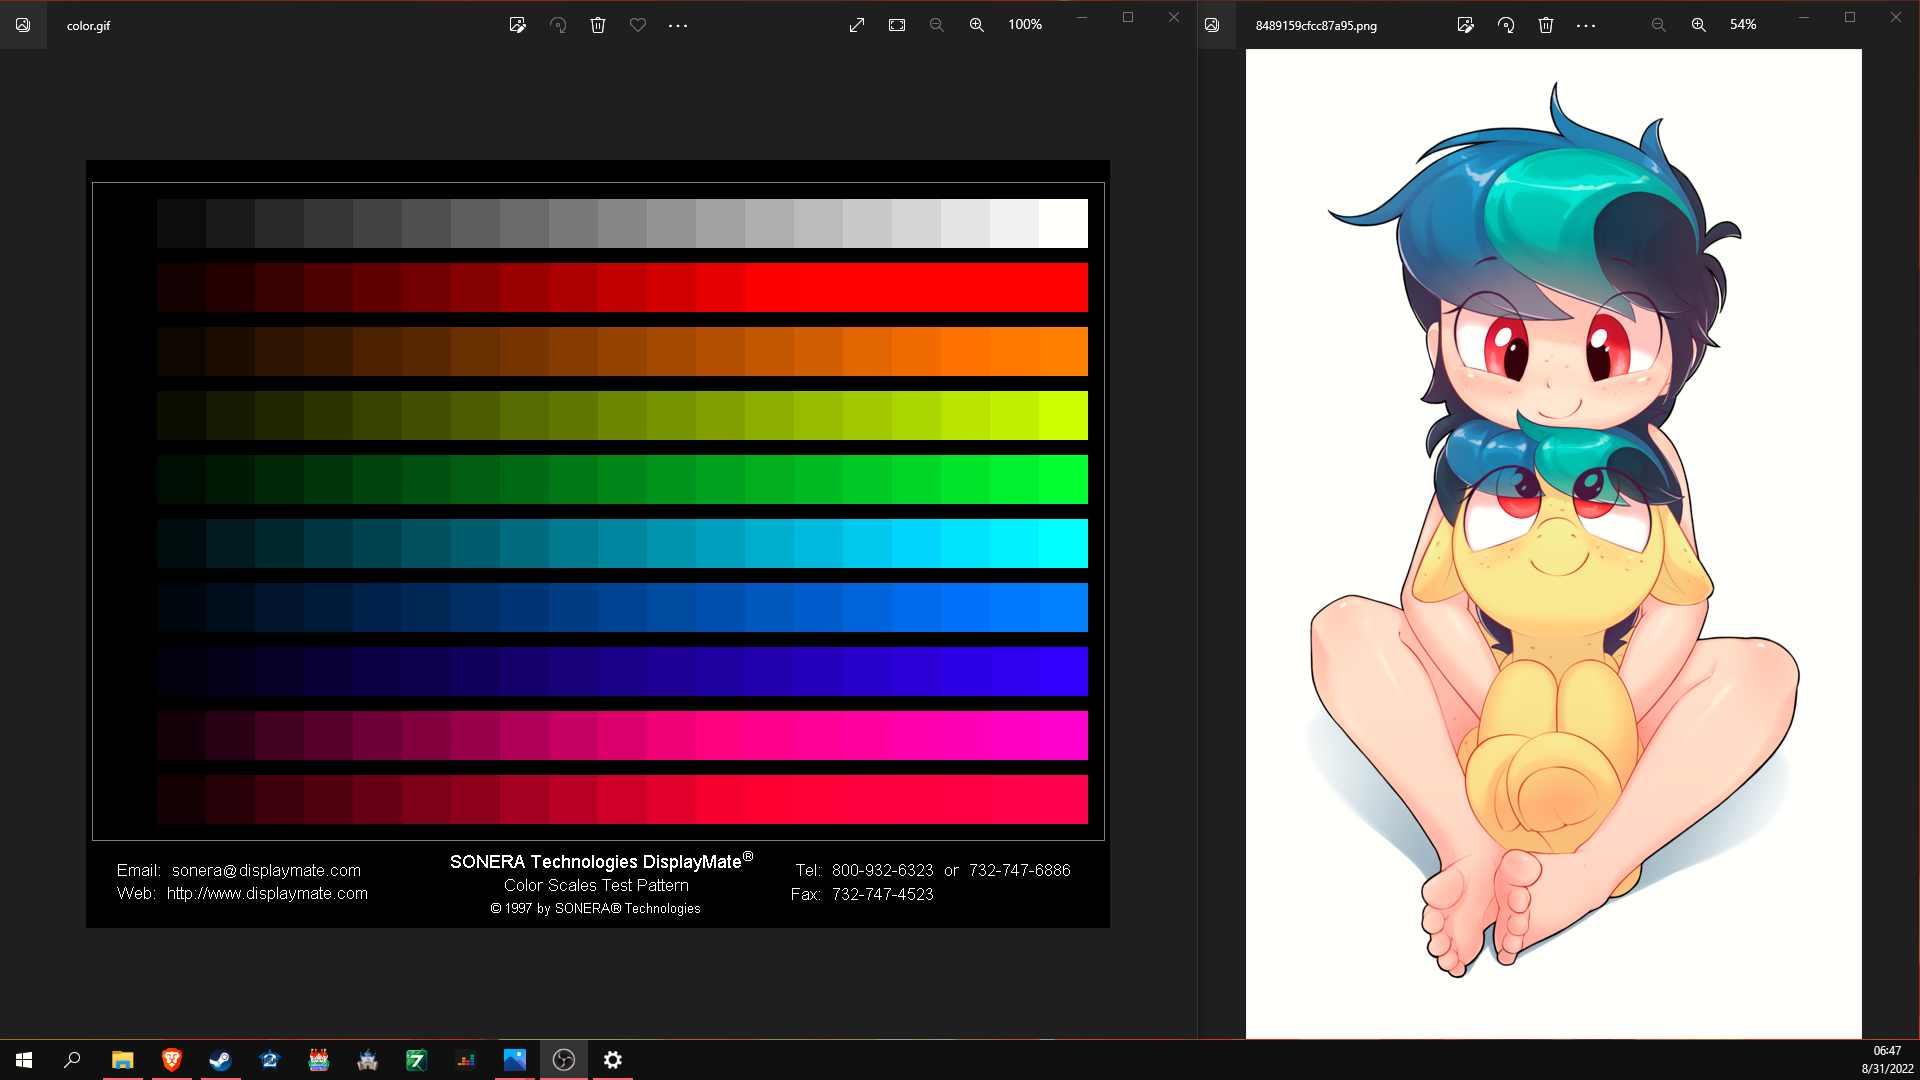Screen dimensions: 1920x1080
Task: Edit image icon in 8489159cfcc87a95.png window
Action: point(1466,25)
